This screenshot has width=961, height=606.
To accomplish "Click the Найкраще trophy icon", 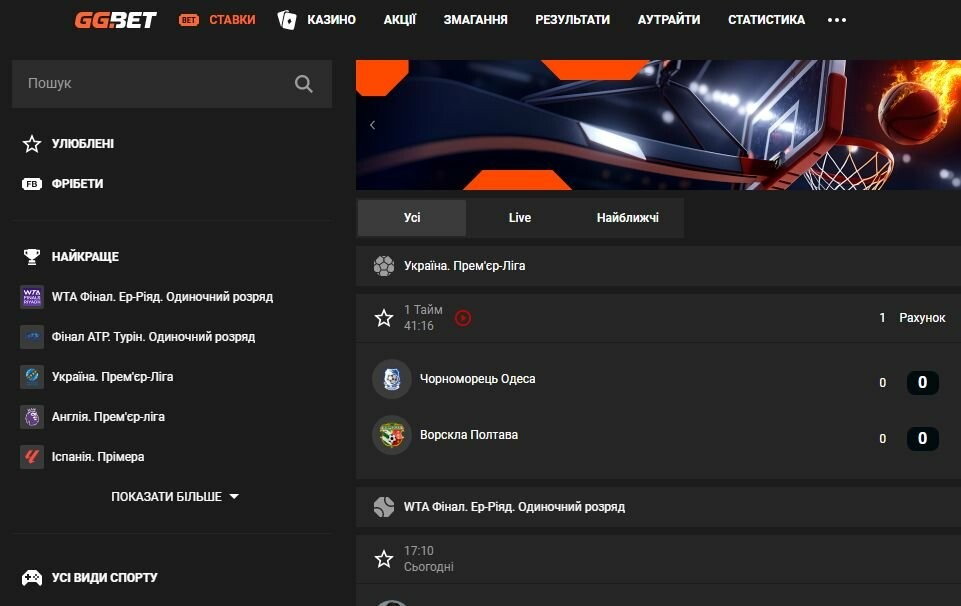I will pos(32,257).
